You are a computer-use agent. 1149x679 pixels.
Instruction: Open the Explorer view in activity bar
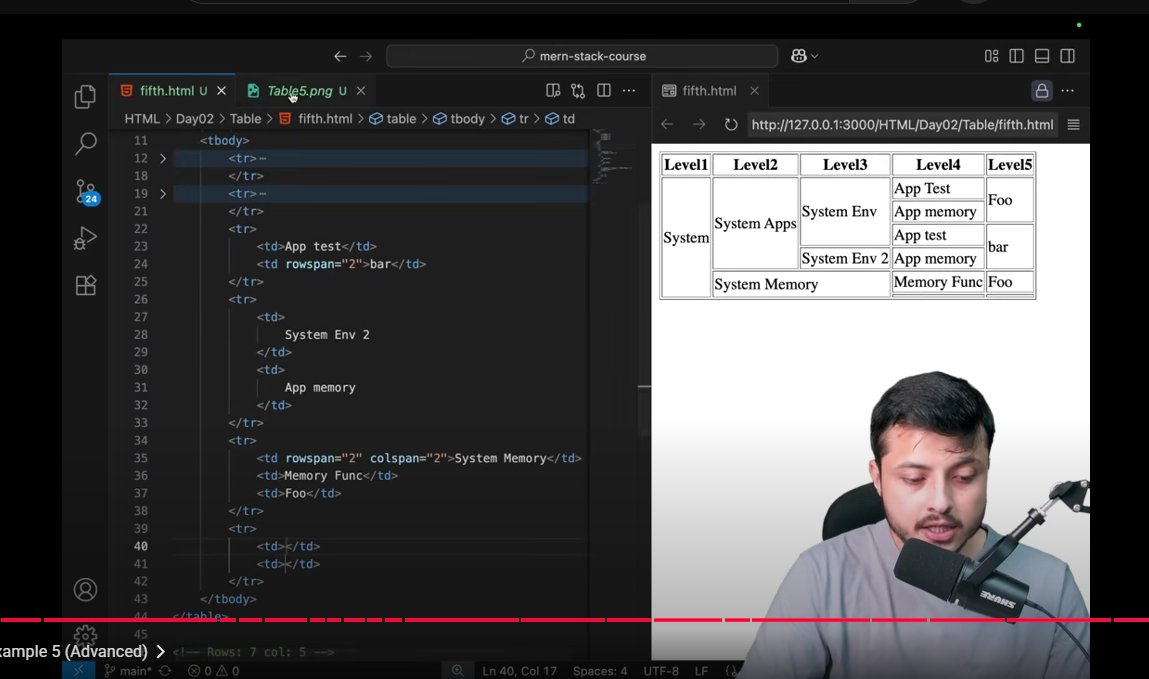(85, 97)
